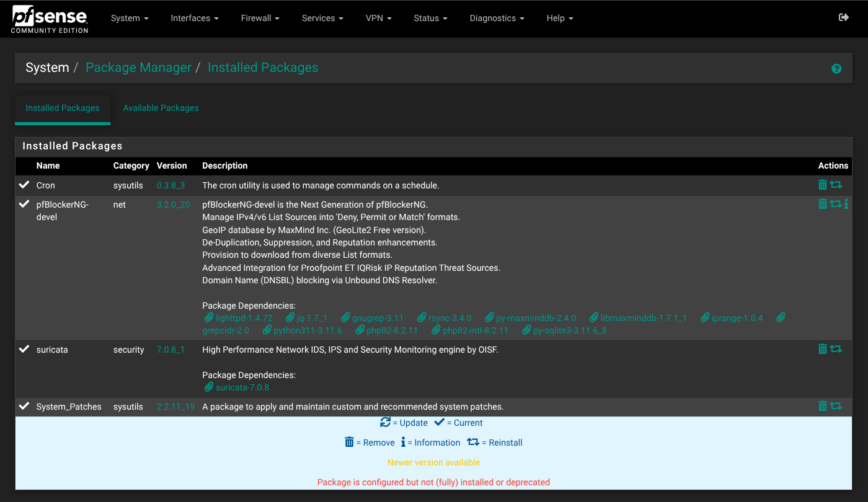Open the php82-8.2.11 dependency link
The image size is (868, 502).
click(x=386, y=330)
